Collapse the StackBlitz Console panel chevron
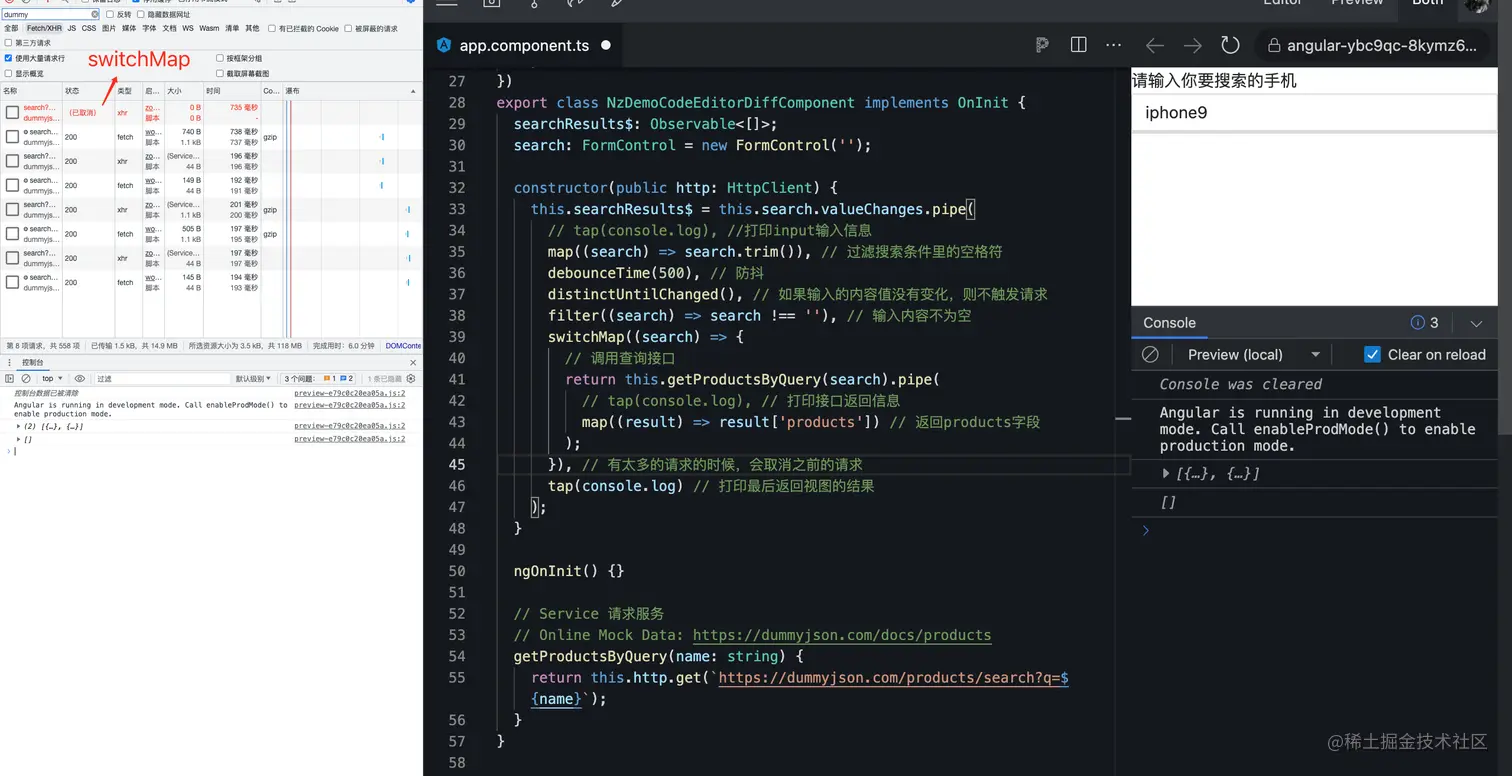 [1476, 323]
